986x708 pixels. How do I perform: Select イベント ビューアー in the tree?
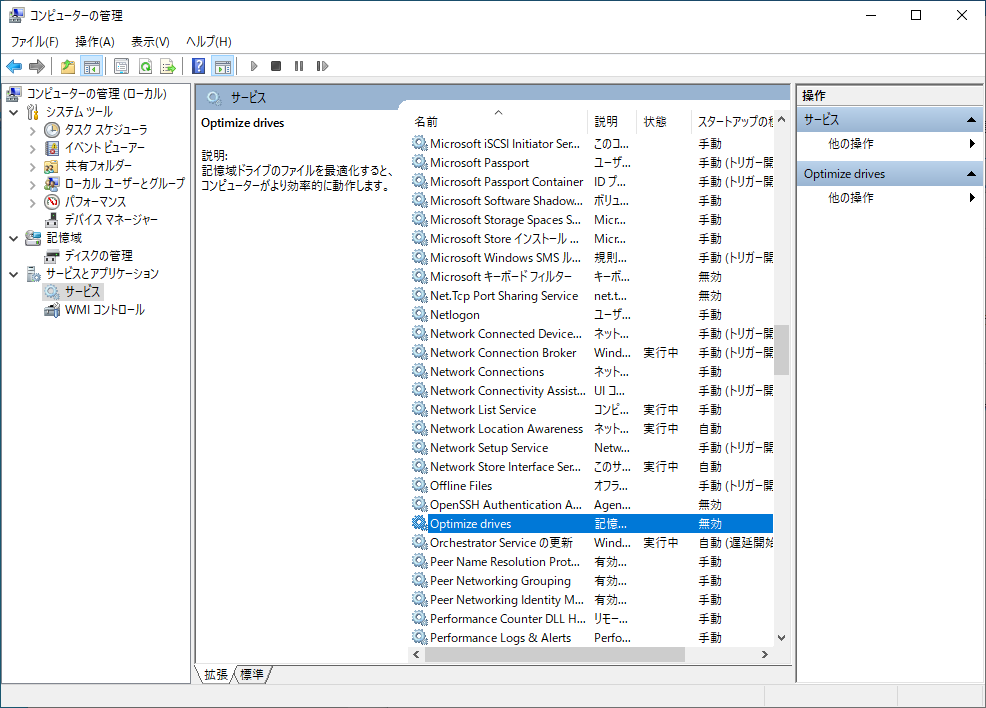(104, 148)
